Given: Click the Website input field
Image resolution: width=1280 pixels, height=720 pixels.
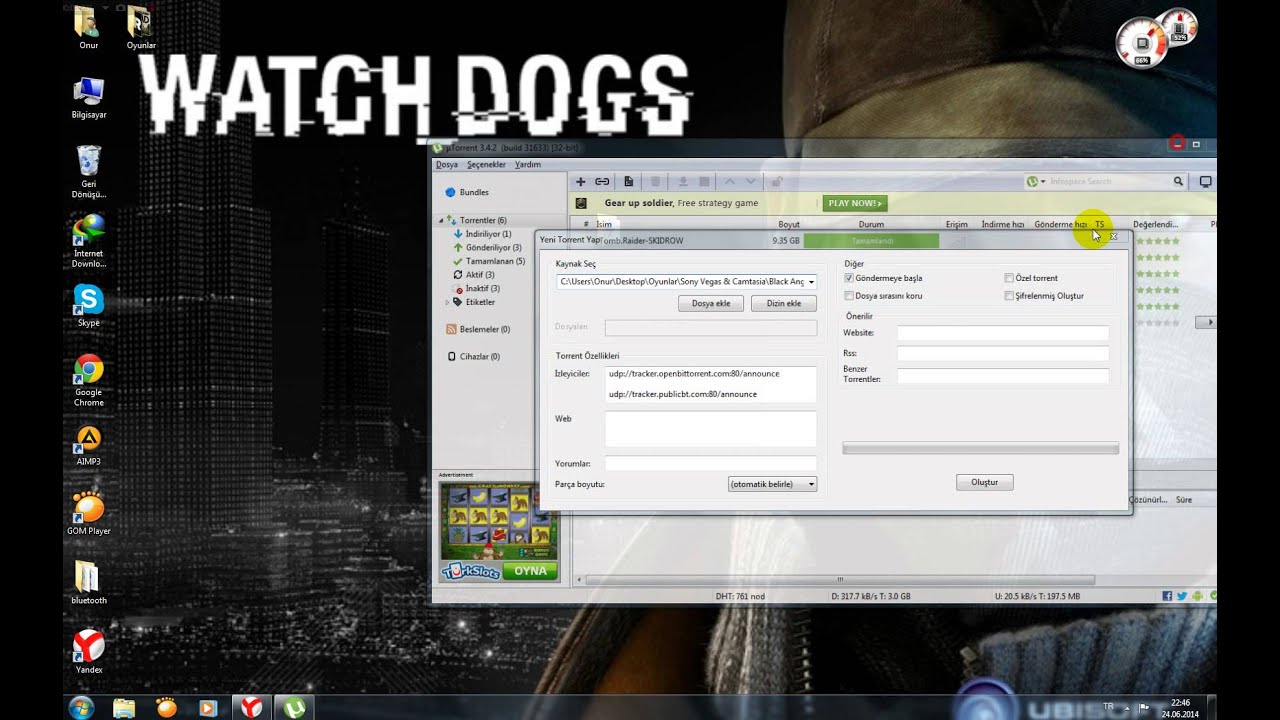Looking at the screenshot, I should pyautogui.click(x=1003, y=333).
